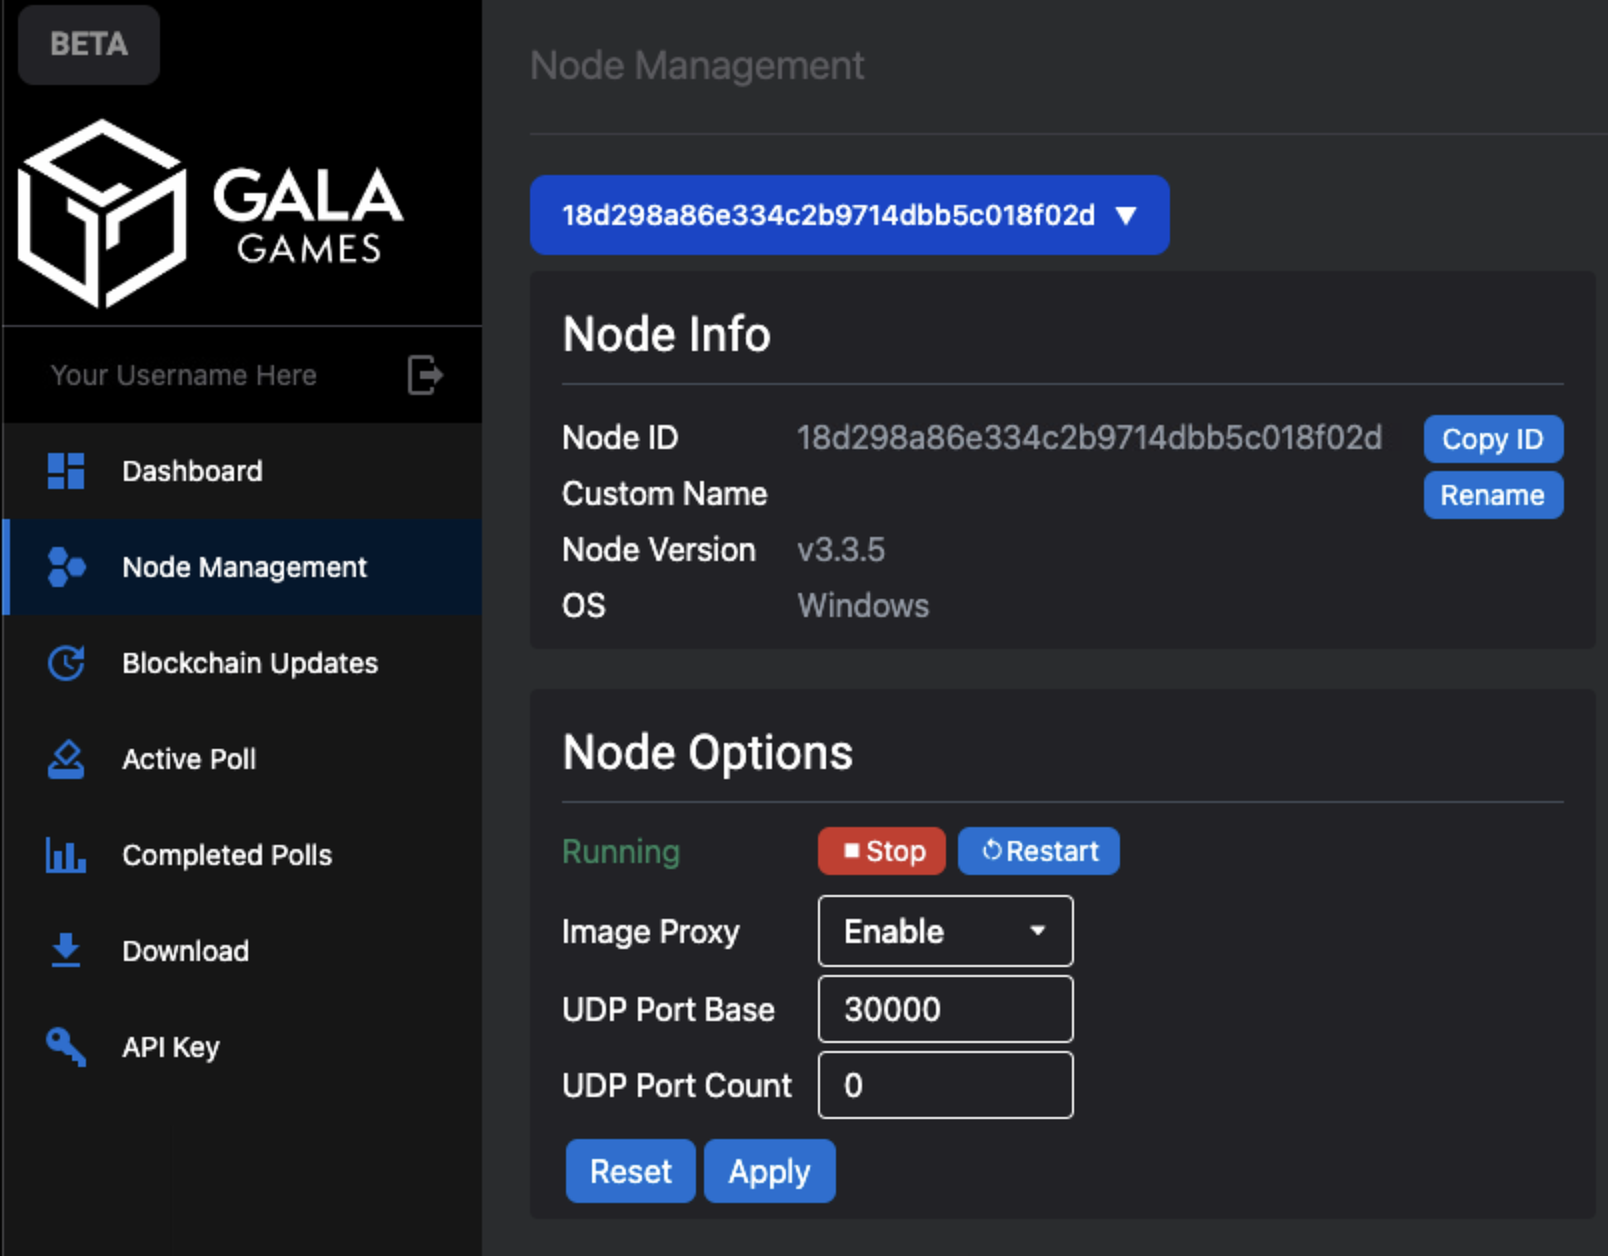The height and width of the screenshot is (1256, 1608).
Task: Click the Active Poll ballot icon
Action: click(66, 759)
